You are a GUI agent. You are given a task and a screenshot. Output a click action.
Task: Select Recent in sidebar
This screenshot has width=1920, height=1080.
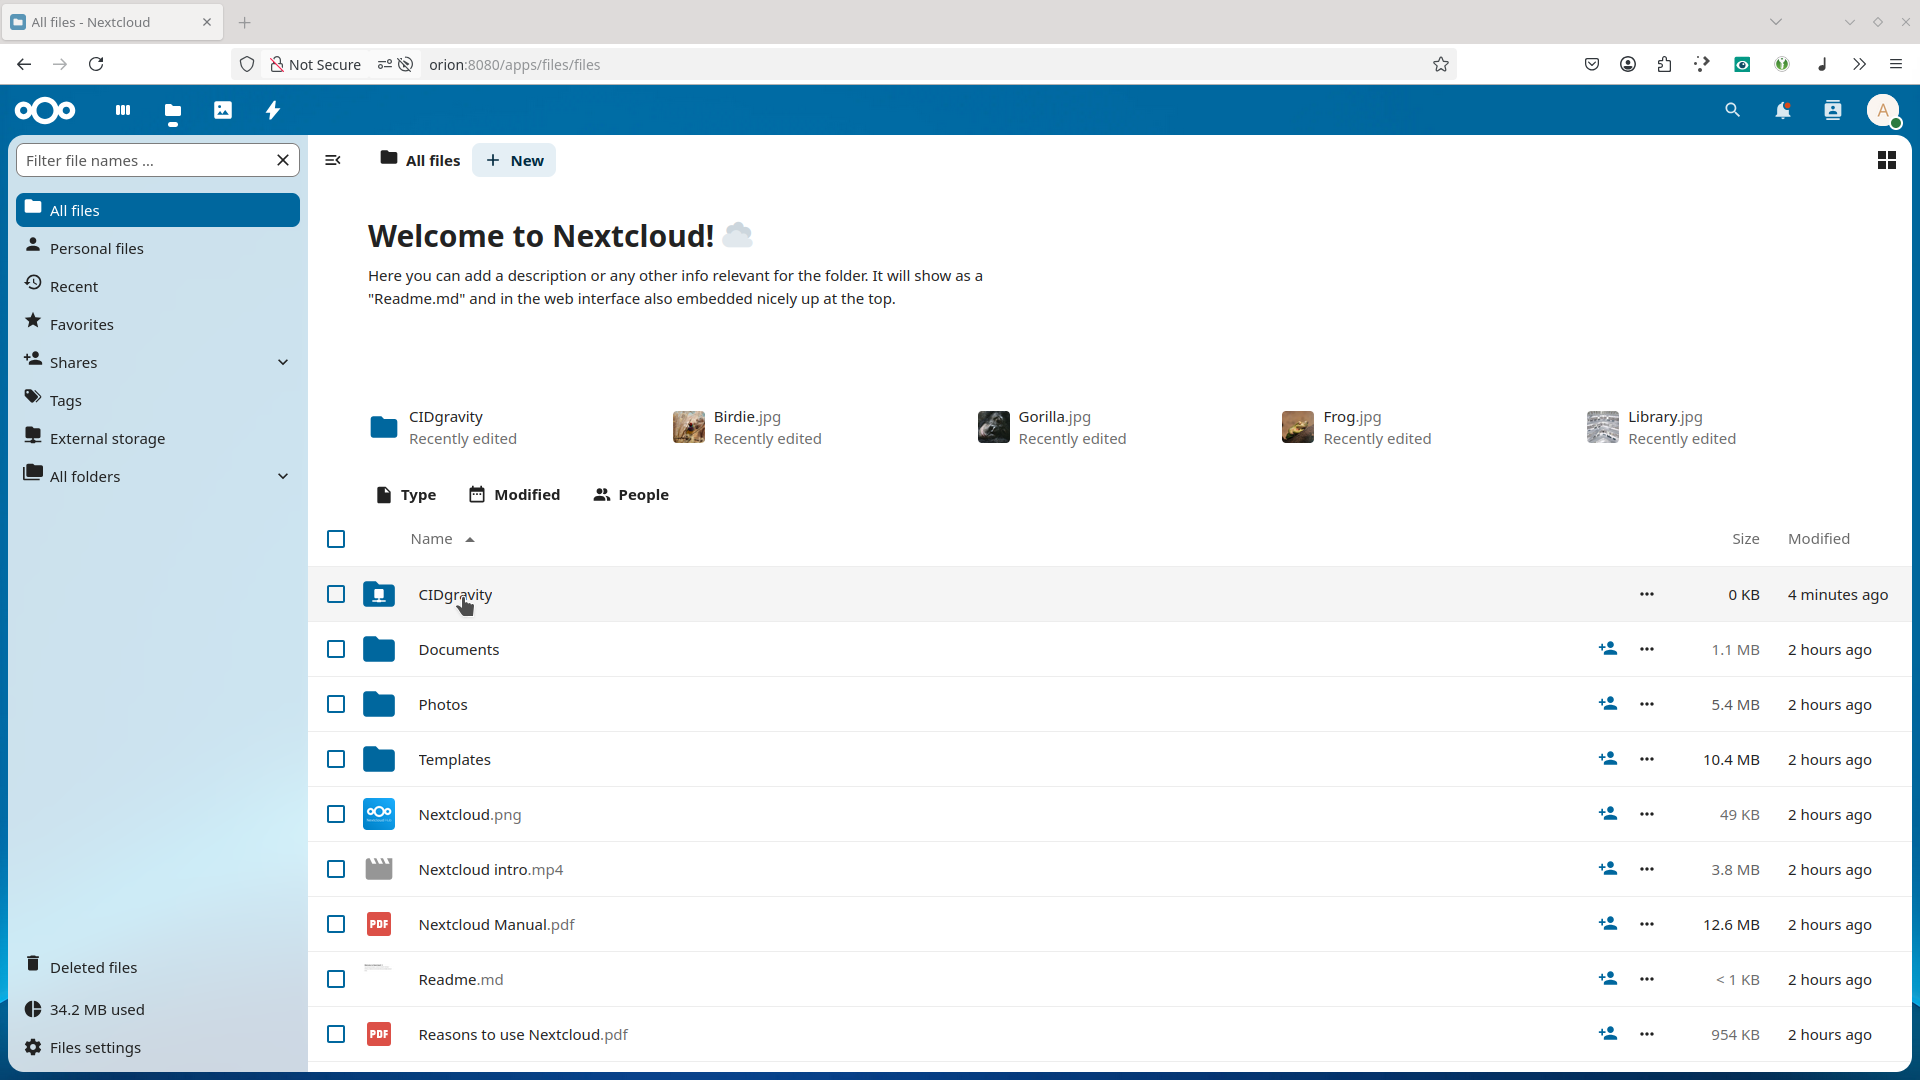click(158, 286)
